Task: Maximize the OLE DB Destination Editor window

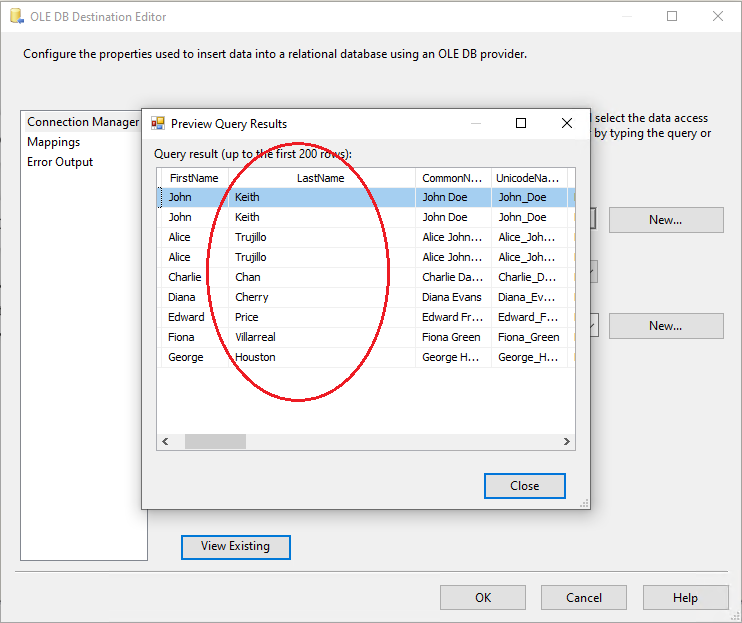Action: tap(672, 16)
